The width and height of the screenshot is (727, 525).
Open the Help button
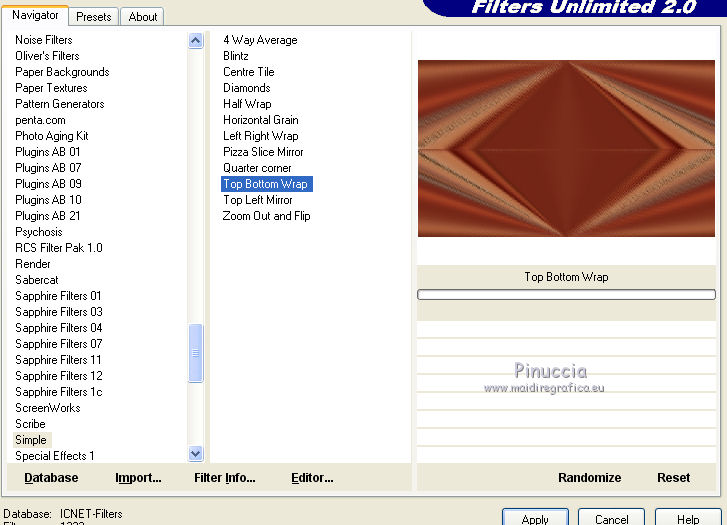(688, 518)
